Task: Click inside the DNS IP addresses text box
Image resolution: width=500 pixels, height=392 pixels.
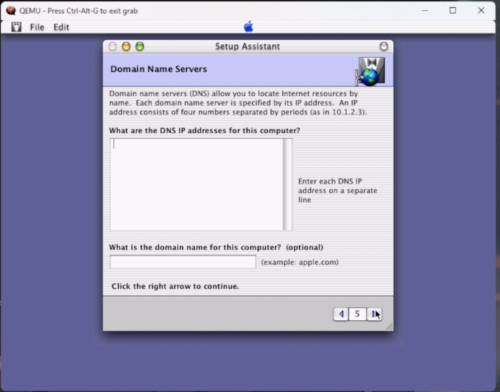Action: [197, 184]
